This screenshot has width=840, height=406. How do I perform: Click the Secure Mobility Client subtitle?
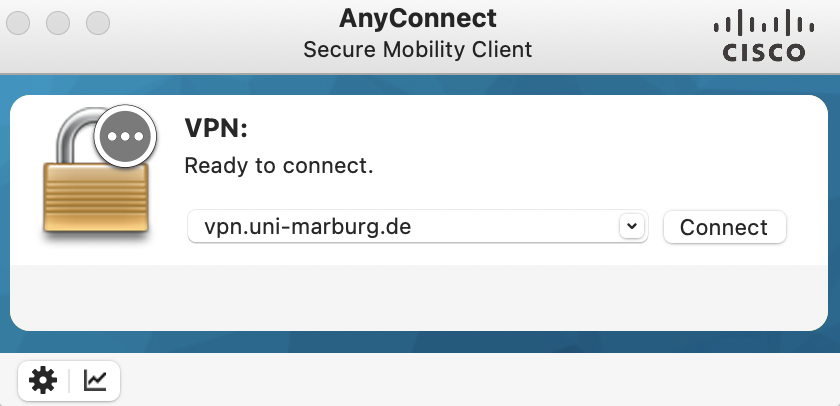click(418, 50)
